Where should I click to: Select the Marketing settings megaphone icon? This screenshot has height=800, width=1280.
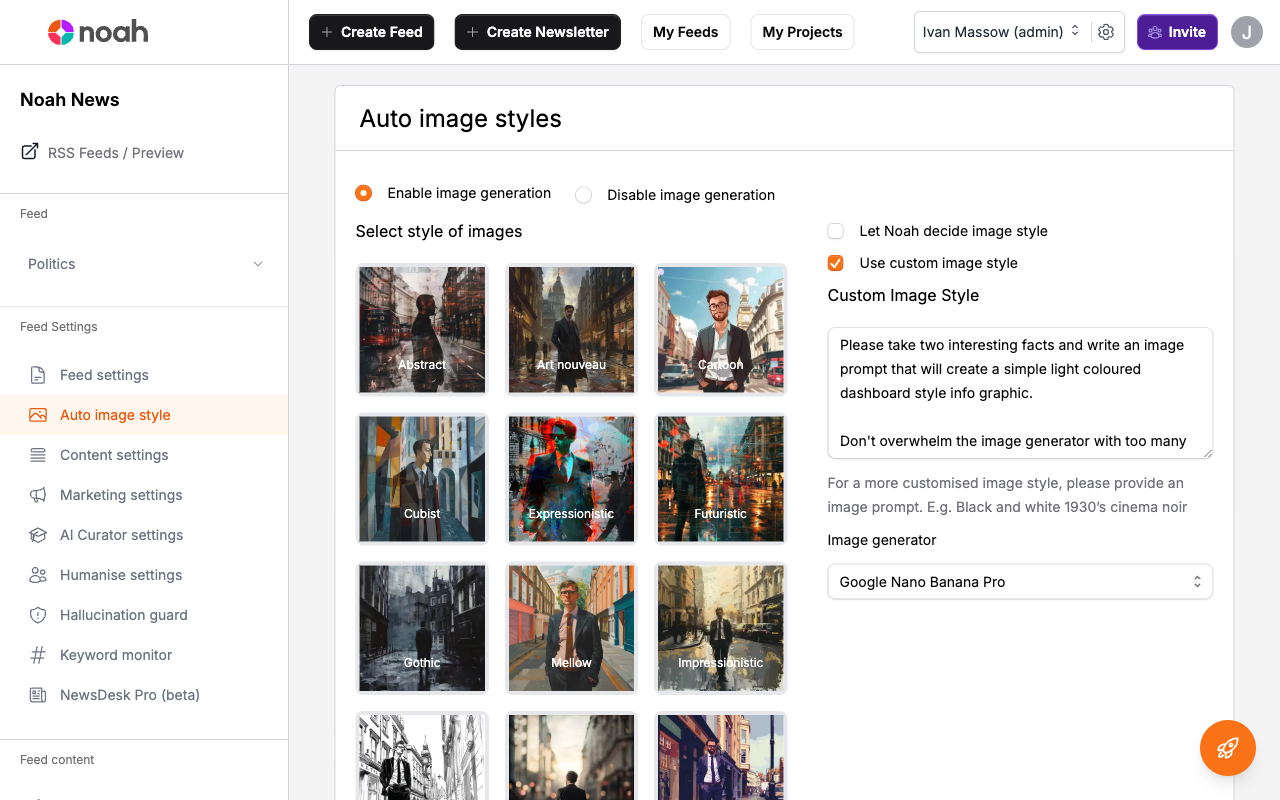(x=38, y=495)
